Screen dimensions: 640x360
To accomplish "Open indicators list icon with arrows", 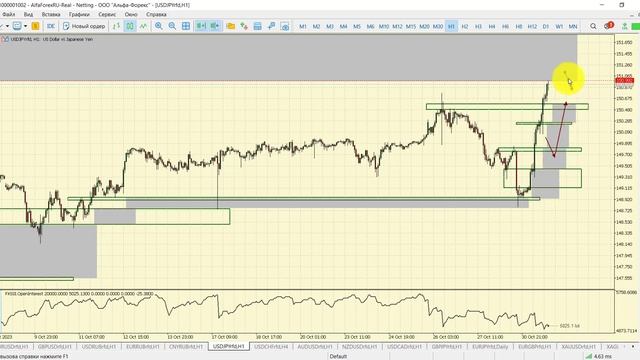I will (244, 26).
